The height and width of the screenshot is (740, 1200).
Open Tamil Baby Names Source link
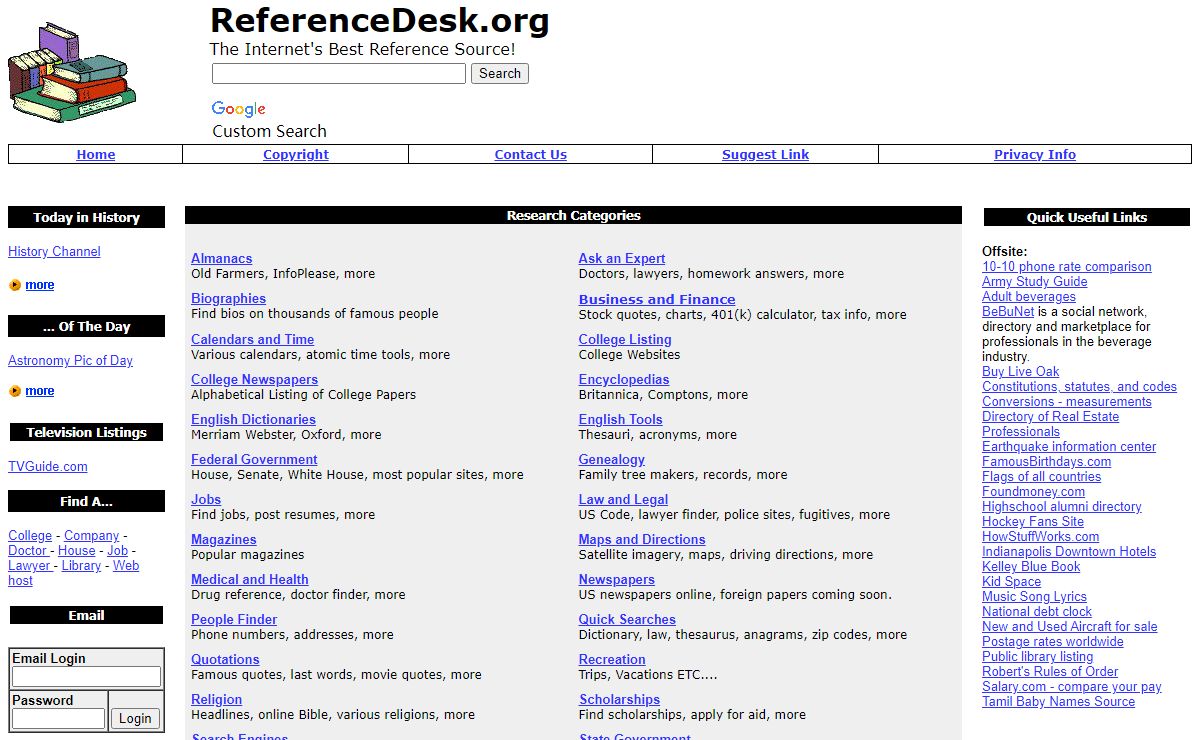click(x=1059, y=701)
